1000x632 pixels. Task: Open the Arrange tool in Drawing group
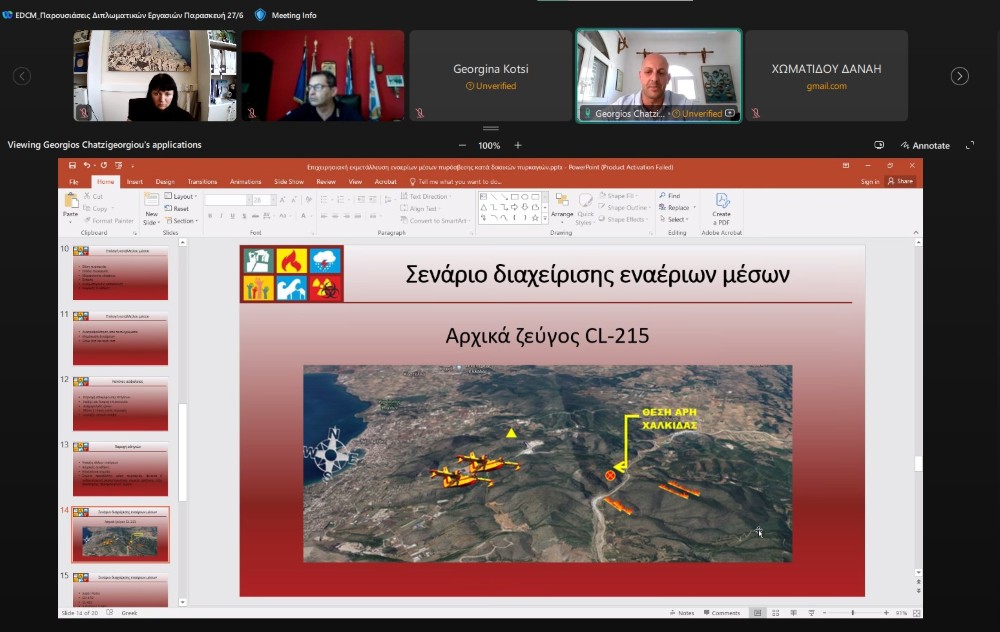(x=562, y=206)
